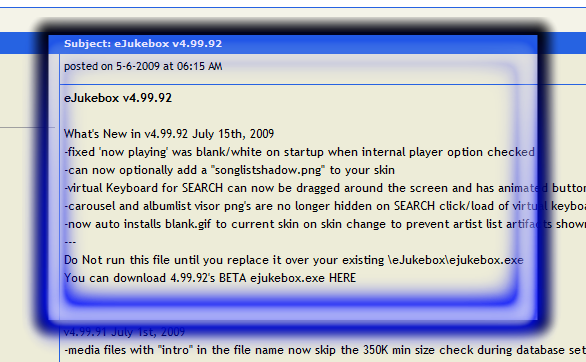Click the bold heading 'eJukebox v4.99.92'

pyautogui.click(x=118, y=98)
